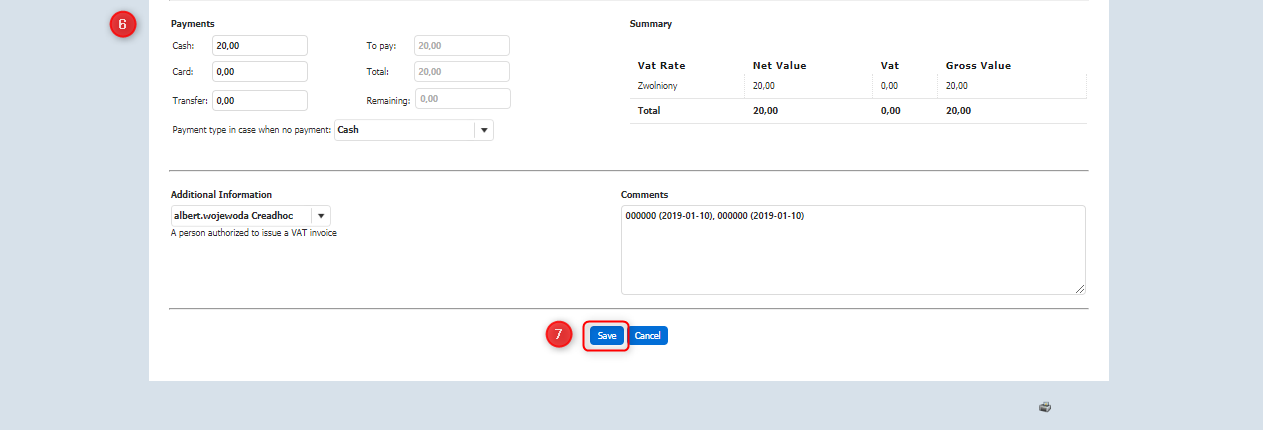
Task: Click the red step 6 marker
Action: point(122,25)
